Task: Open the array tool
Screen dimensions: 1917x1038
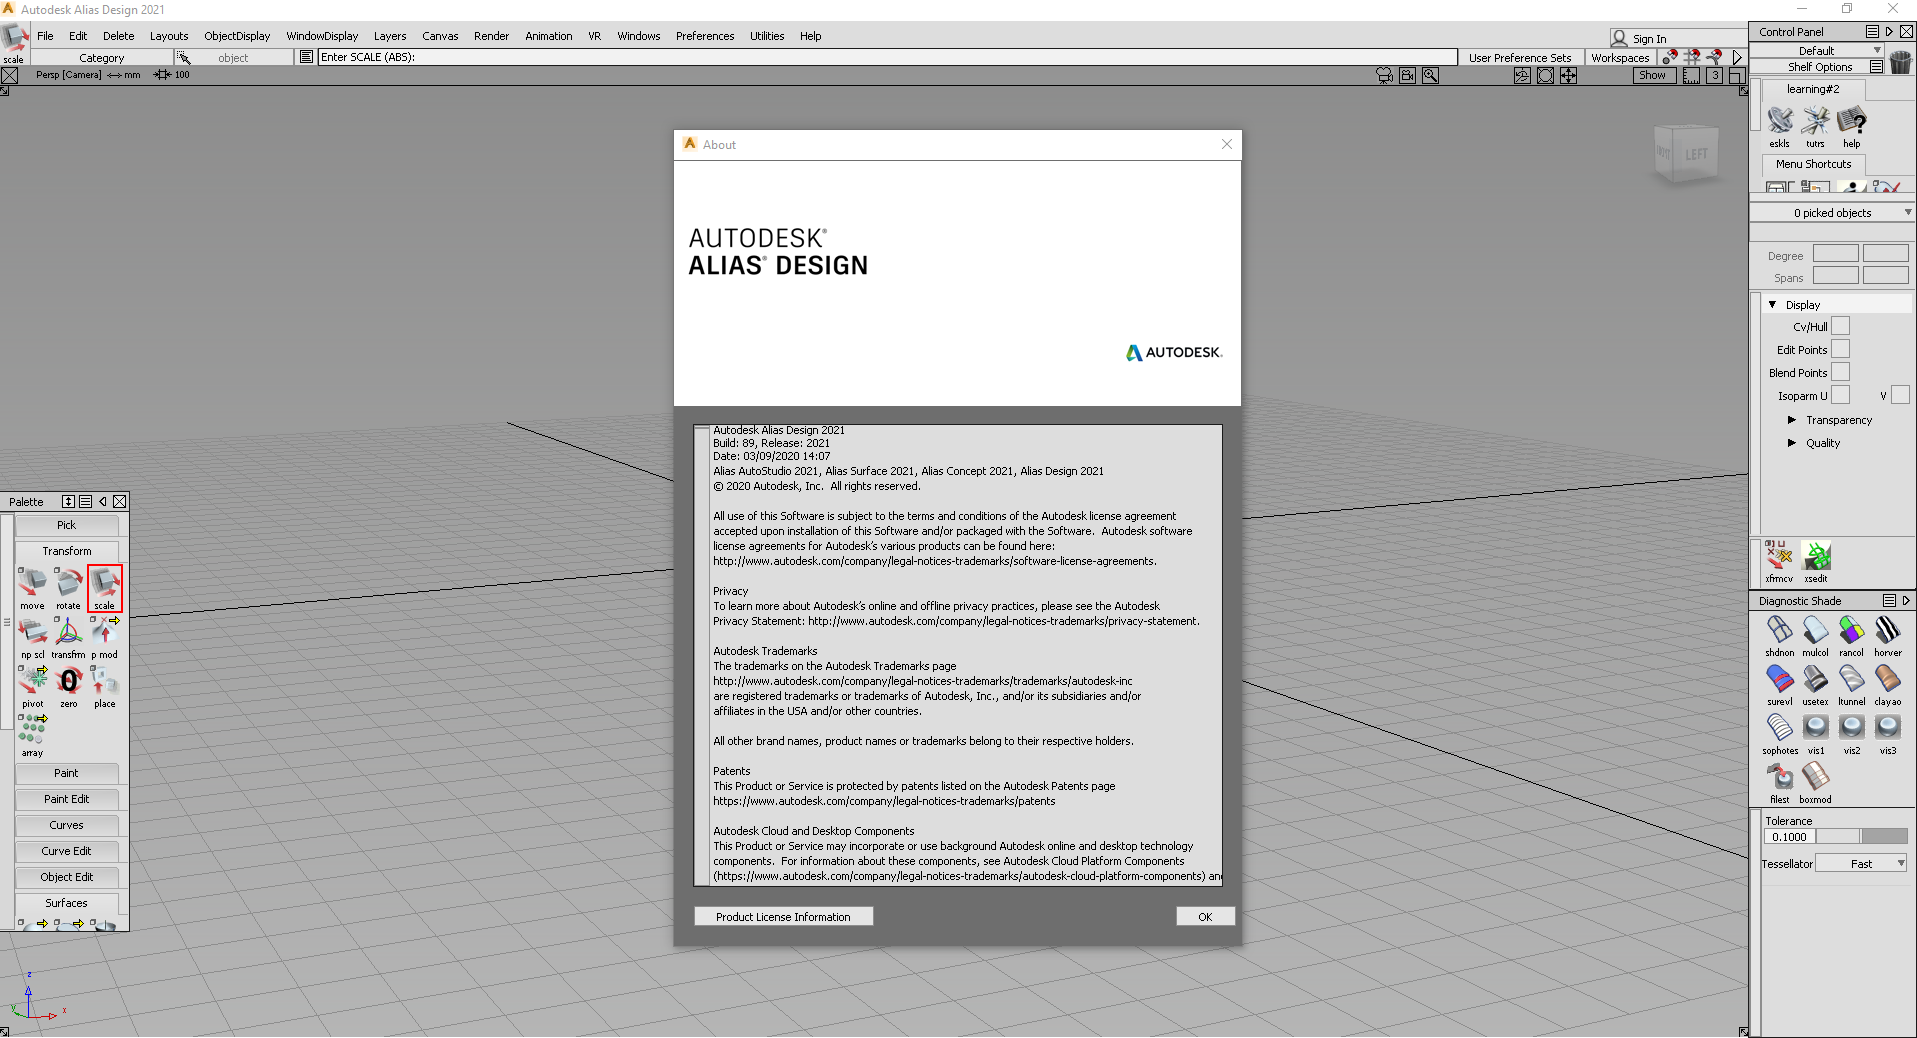Action: (x=32, y=734)
